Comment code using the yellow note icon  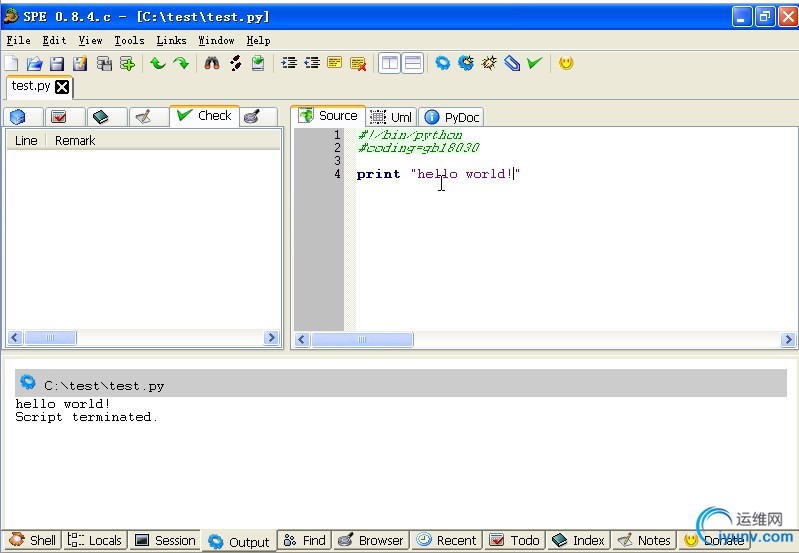point(335,63)
